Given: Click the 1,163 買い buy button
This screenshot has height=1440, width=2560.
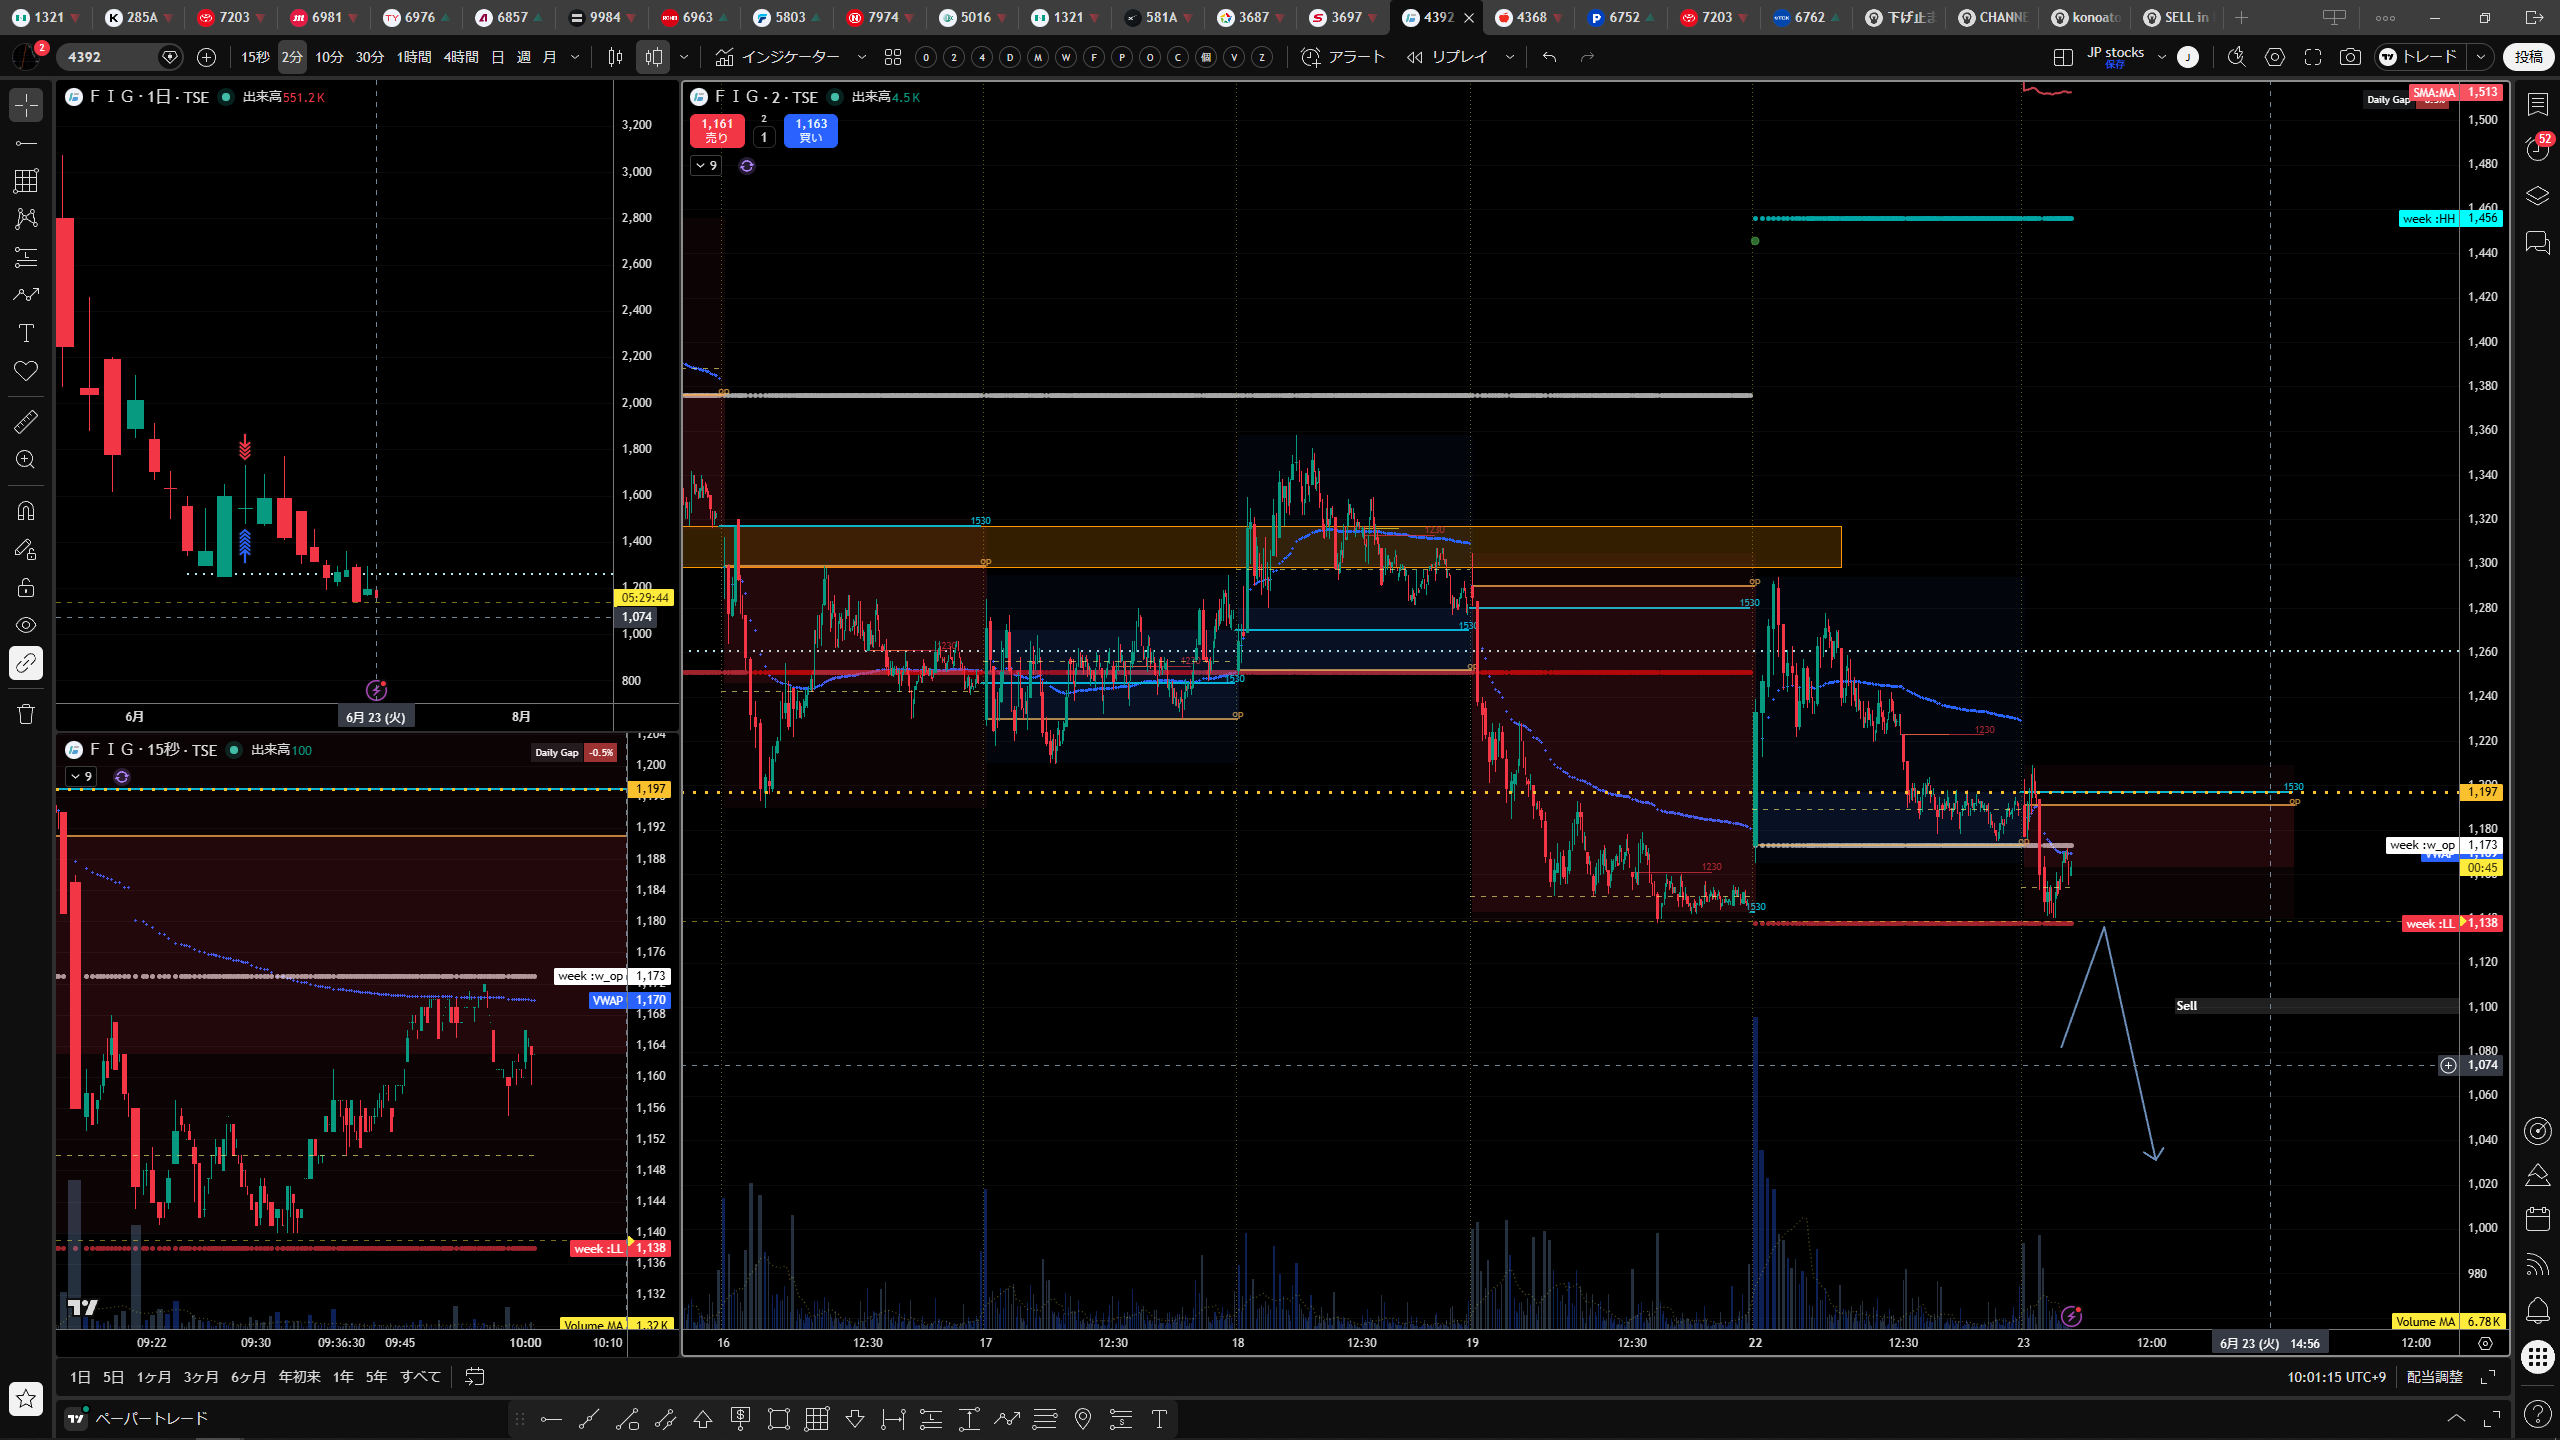Looking at the screenshot, I should click(x=811, y=130).
